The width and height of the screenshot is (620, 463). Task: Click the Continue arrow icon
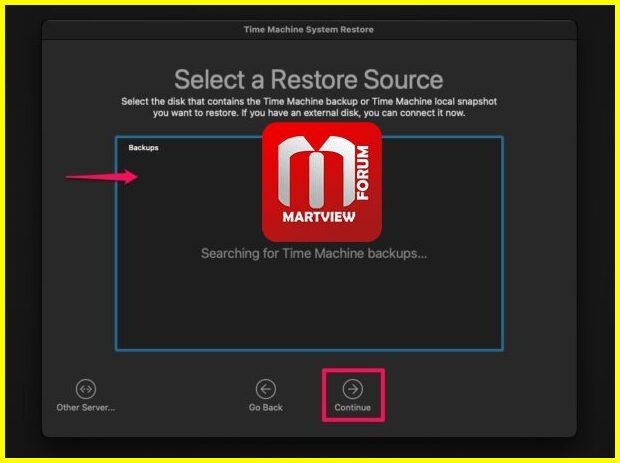[352, 389]
